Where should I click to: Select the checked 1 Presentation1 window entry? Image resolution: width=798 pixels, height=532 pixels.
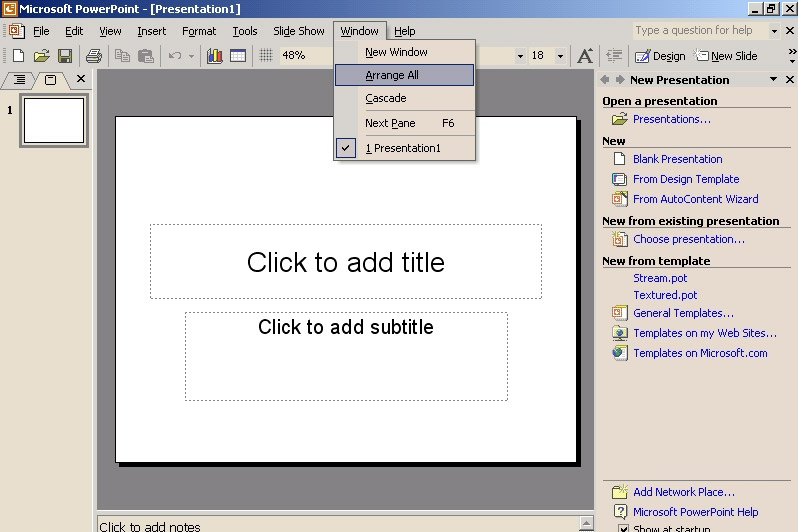[403, 148]
